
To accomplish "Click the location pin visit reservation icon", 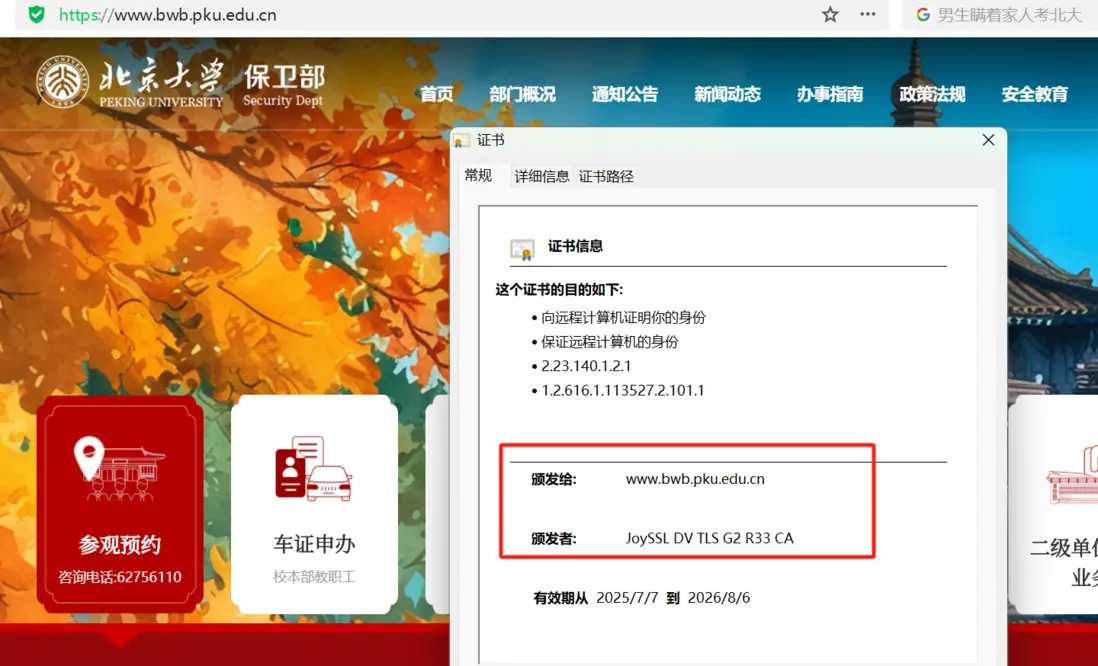I will click(x=119, y=468).
